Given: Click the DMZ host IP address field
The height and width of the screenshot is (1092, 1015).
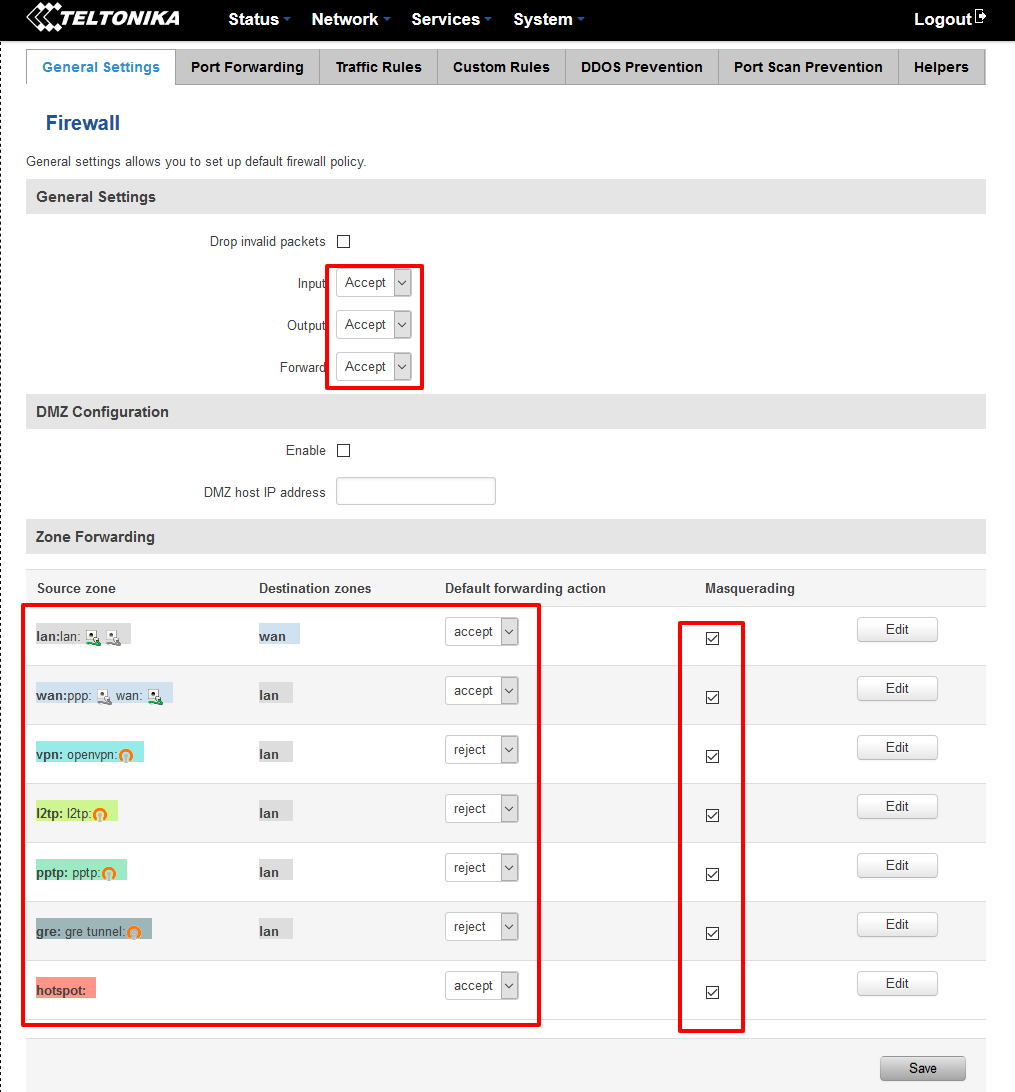Looking at the screenshot, I should coord(416,492).
